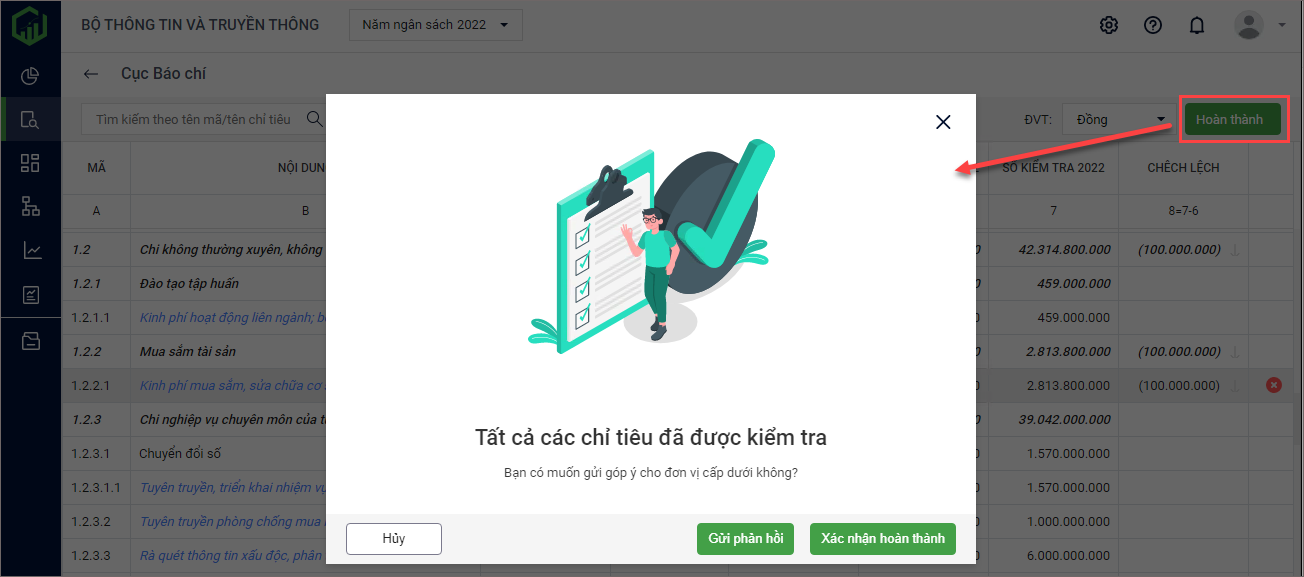Go back using the left arrow
Screen dimensions: 1304x577
click(91, 74)
